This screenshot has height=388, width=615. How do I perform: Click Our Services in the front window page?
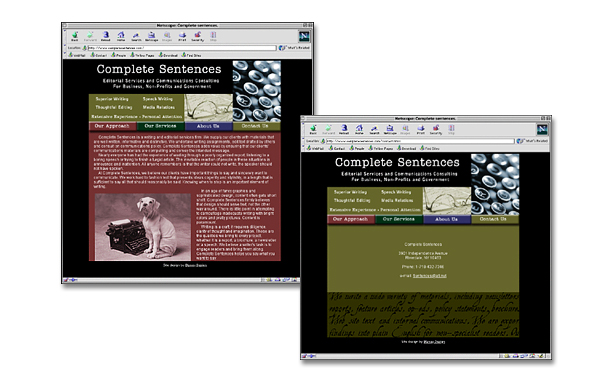coord(399,219)
